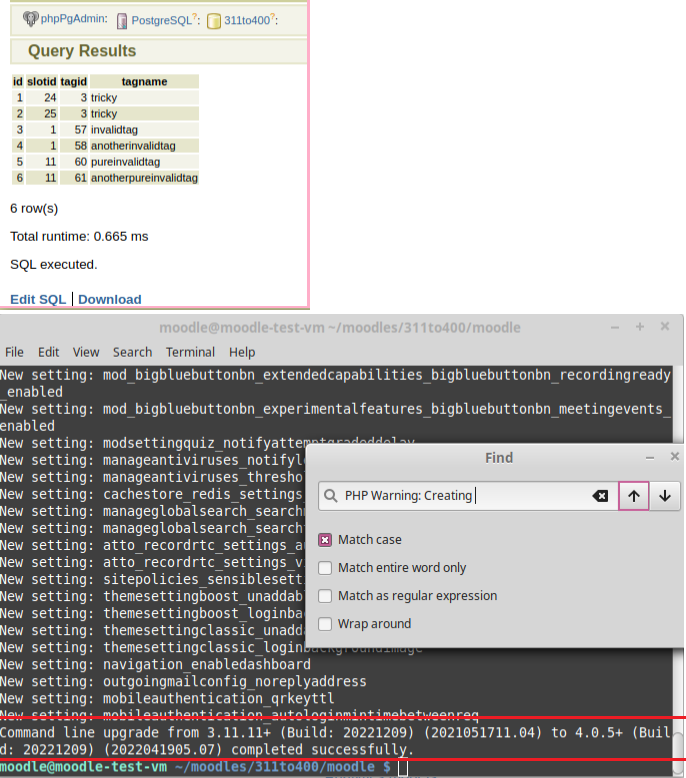Click the tagid 60 cell
The image size is (686, 778).
pos(73,162)
